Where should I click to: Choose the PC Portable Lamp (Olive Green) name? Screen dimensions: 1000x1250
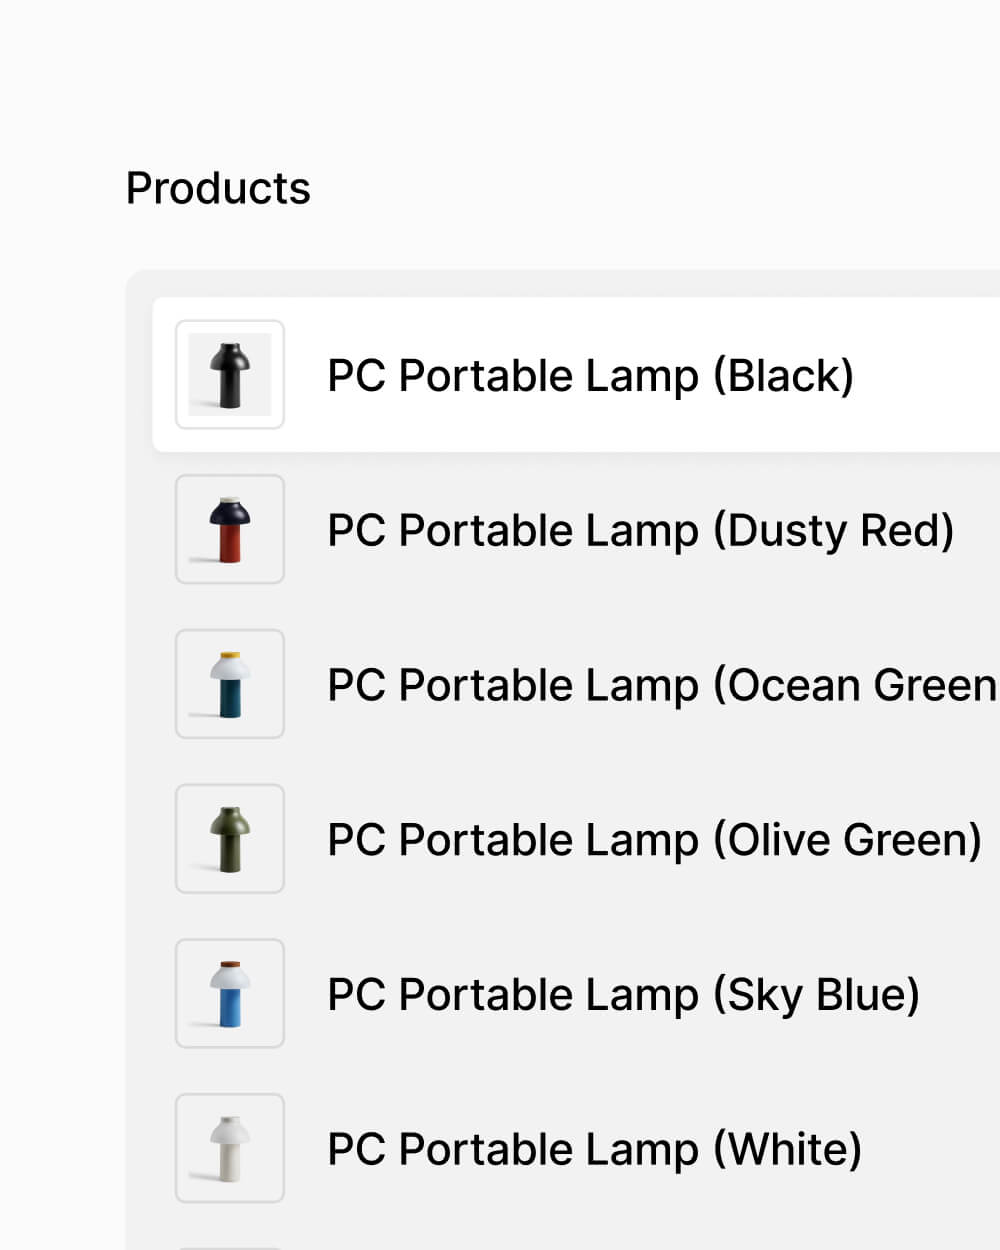[654, 840]
